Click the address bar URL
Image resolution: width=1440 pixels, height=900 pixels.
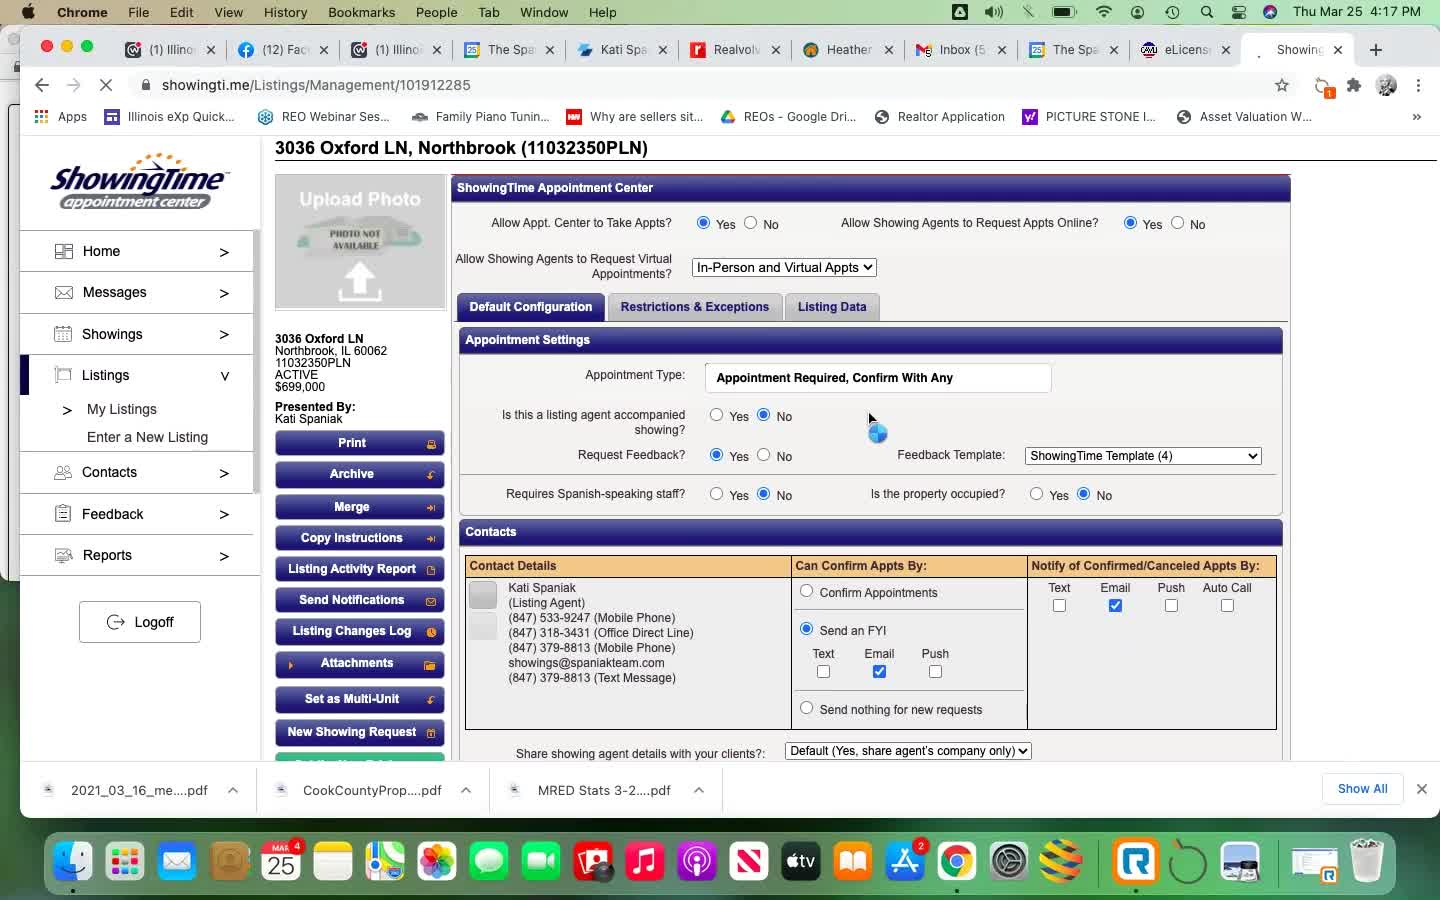[x=316, y=85]
